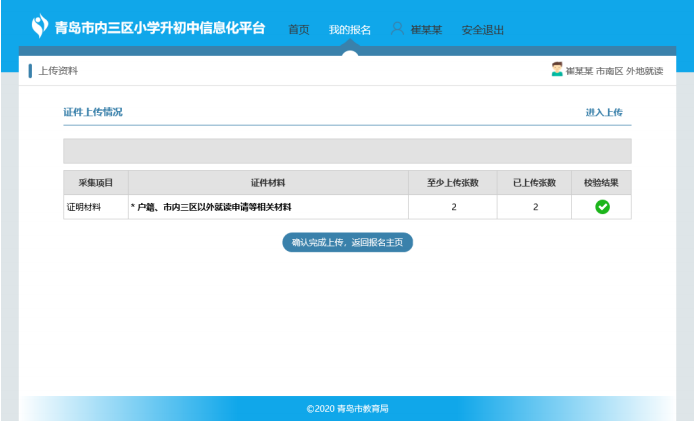Click the 至少上传张数 column header
The image size is (696, 425).
tap(452, 183)
